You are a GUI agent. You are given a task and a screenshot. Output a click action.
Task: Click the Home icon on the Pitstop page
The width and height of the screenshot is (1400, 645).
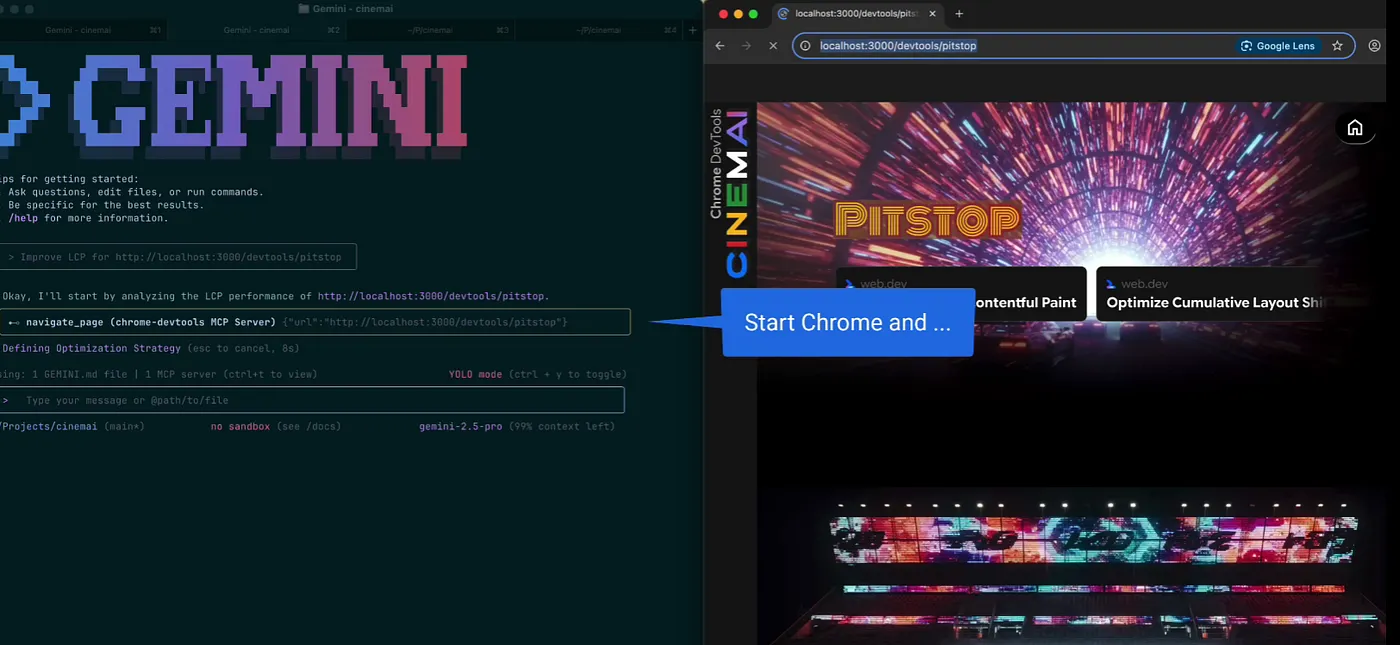[1355, 128]
